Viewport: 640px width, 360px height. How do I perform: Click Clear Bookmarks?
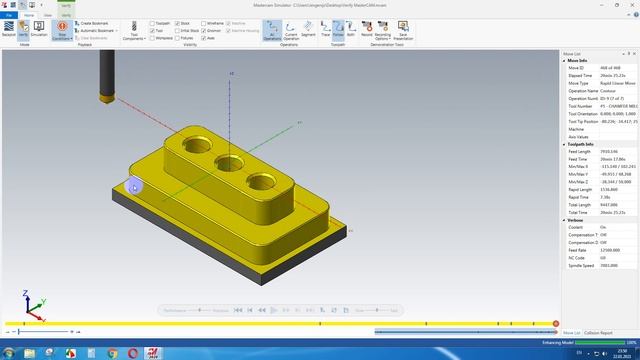(x=91, y=38)
